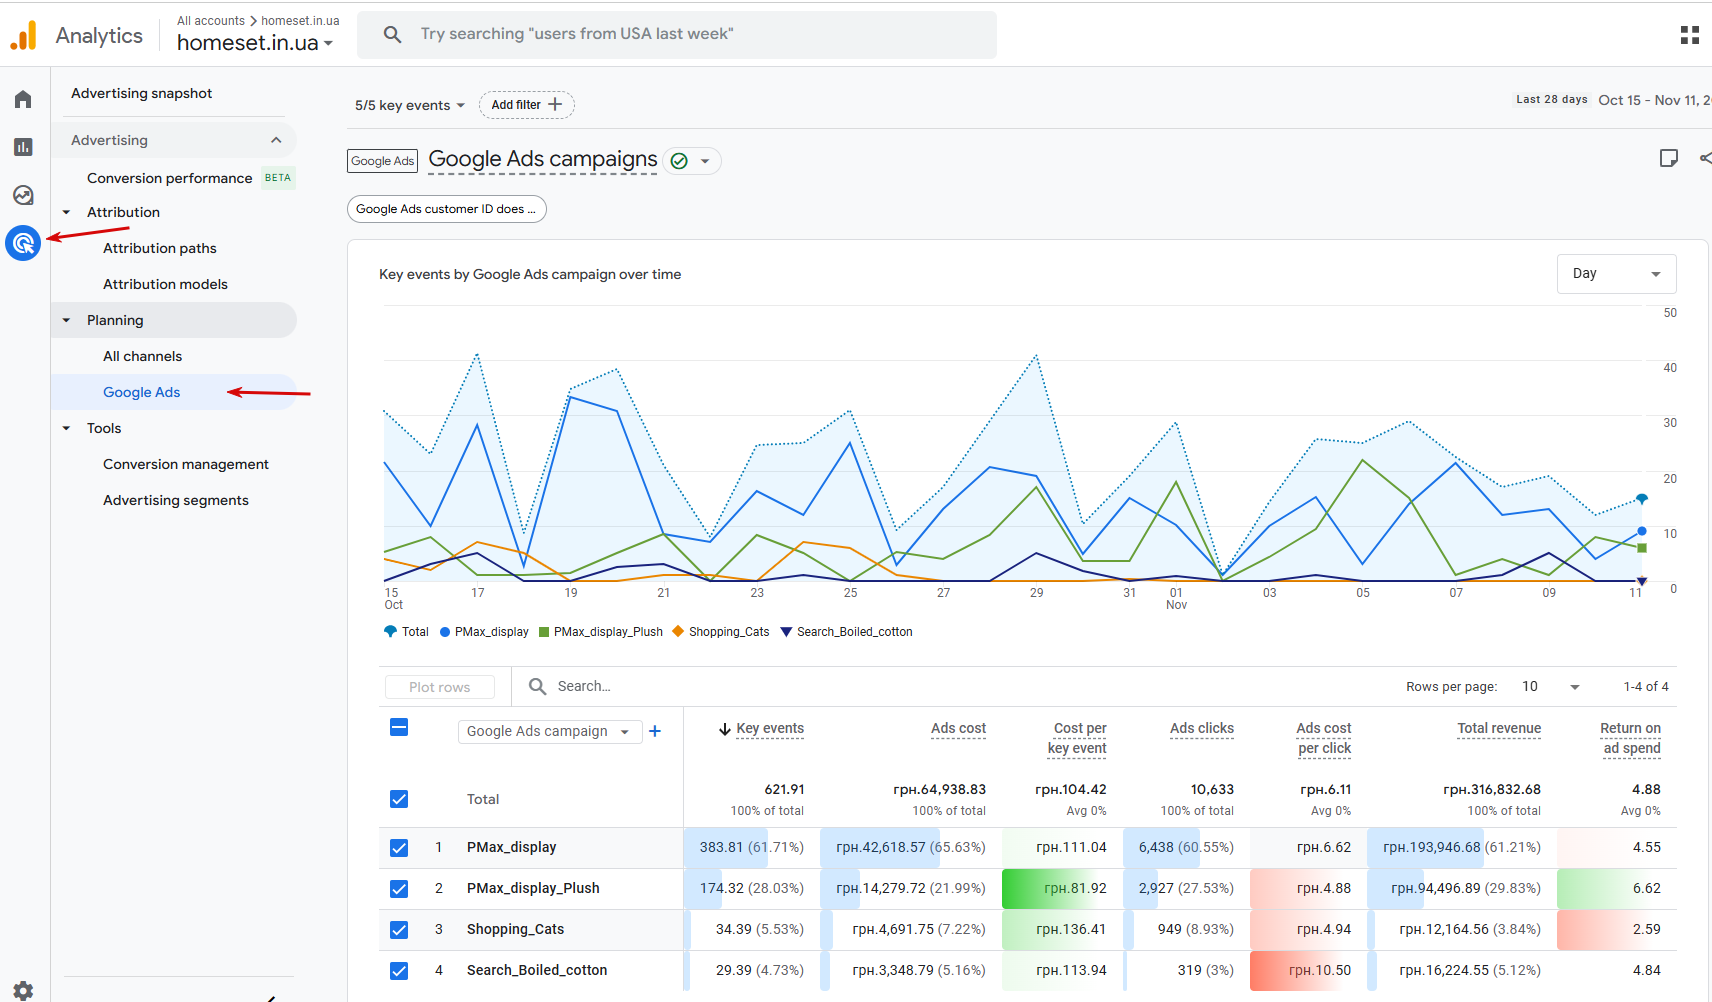
Task: Open All channels report
Action: (x=143, y=356)
